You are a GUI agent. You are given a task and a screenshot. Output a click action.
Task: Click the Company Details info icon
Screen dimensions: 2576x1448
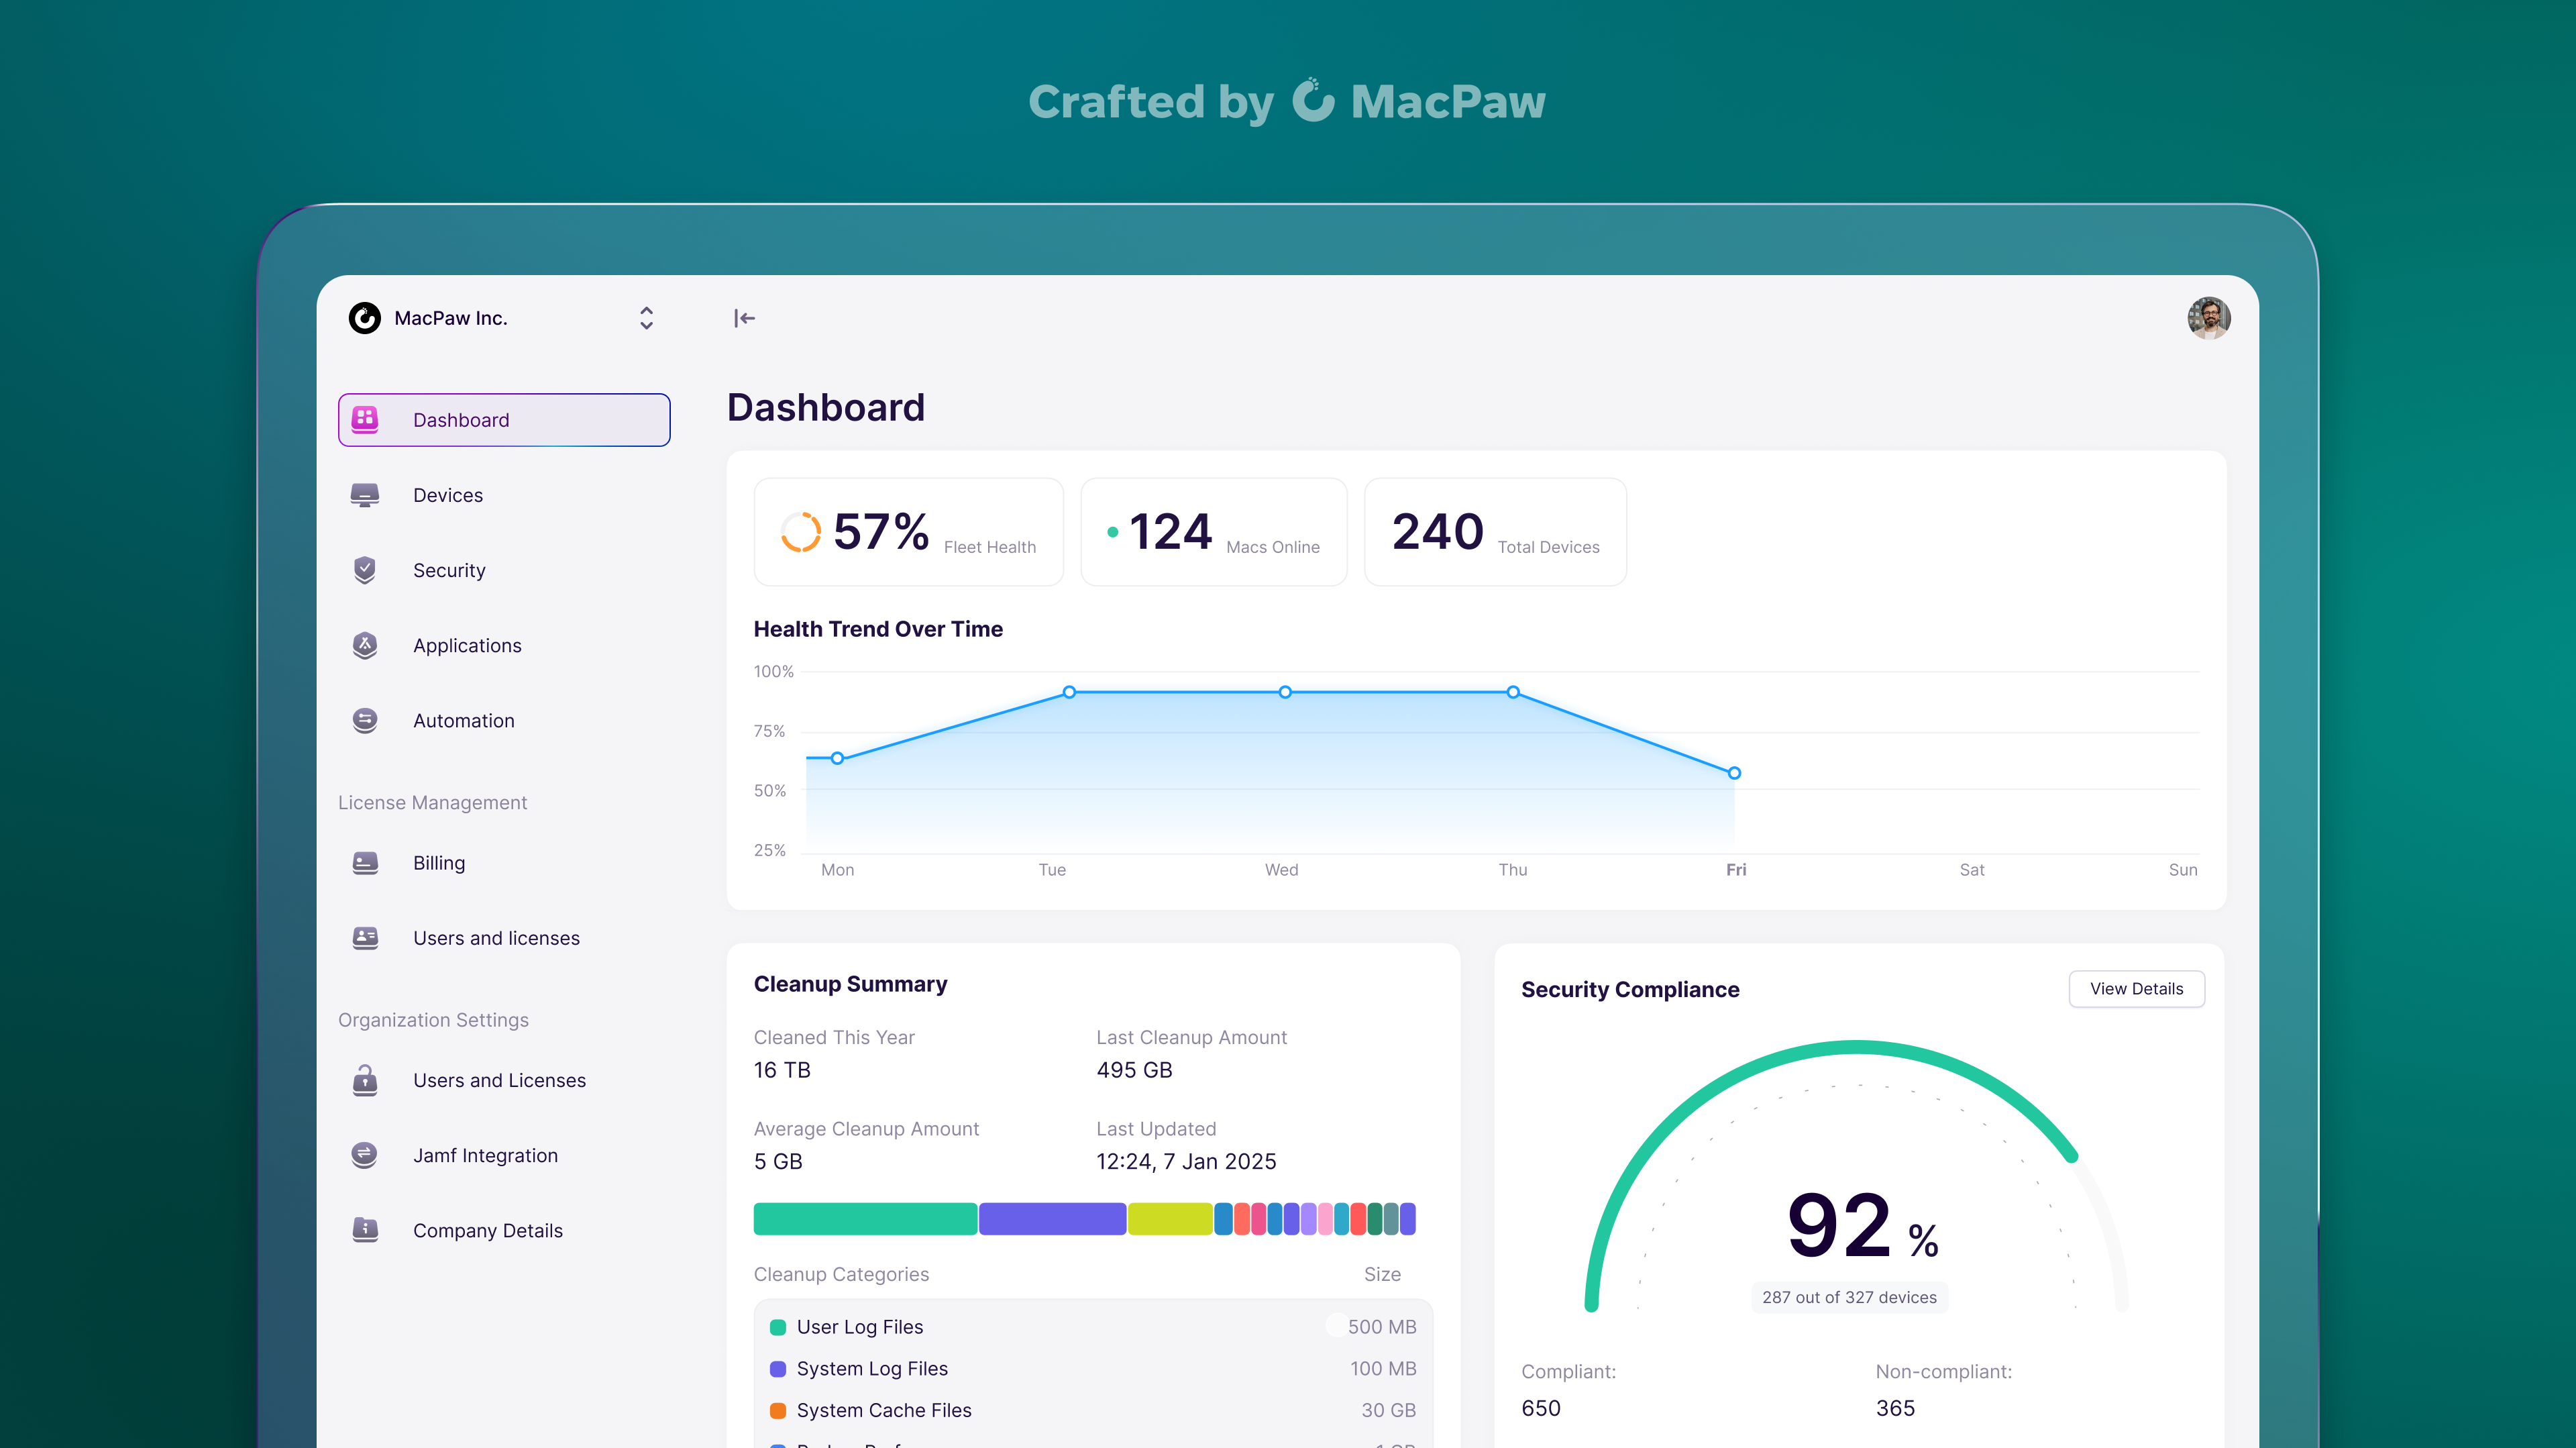click(x=365, y=1230)
